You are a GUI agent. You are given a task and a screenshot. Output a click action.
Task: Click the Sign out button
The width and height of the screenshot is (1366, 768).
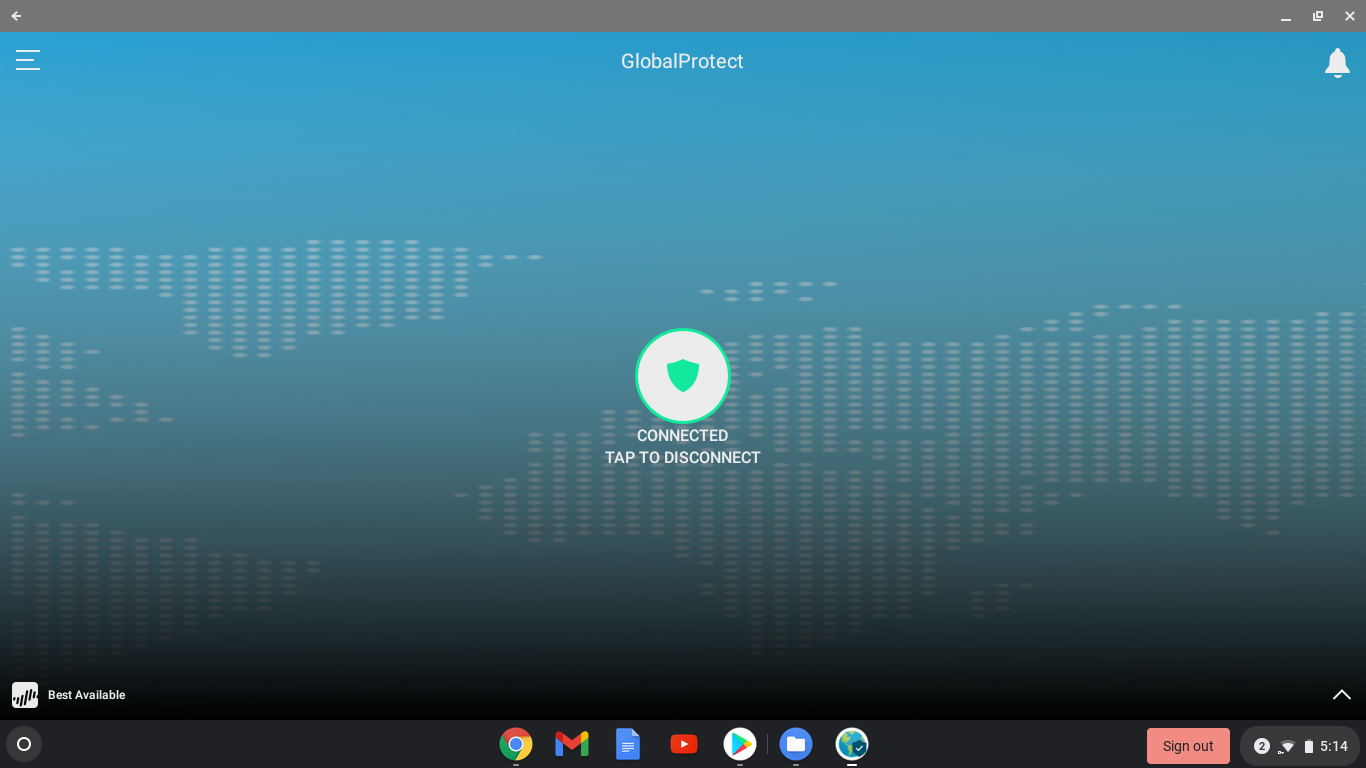pyautogui.click(x=1188, y=746)
